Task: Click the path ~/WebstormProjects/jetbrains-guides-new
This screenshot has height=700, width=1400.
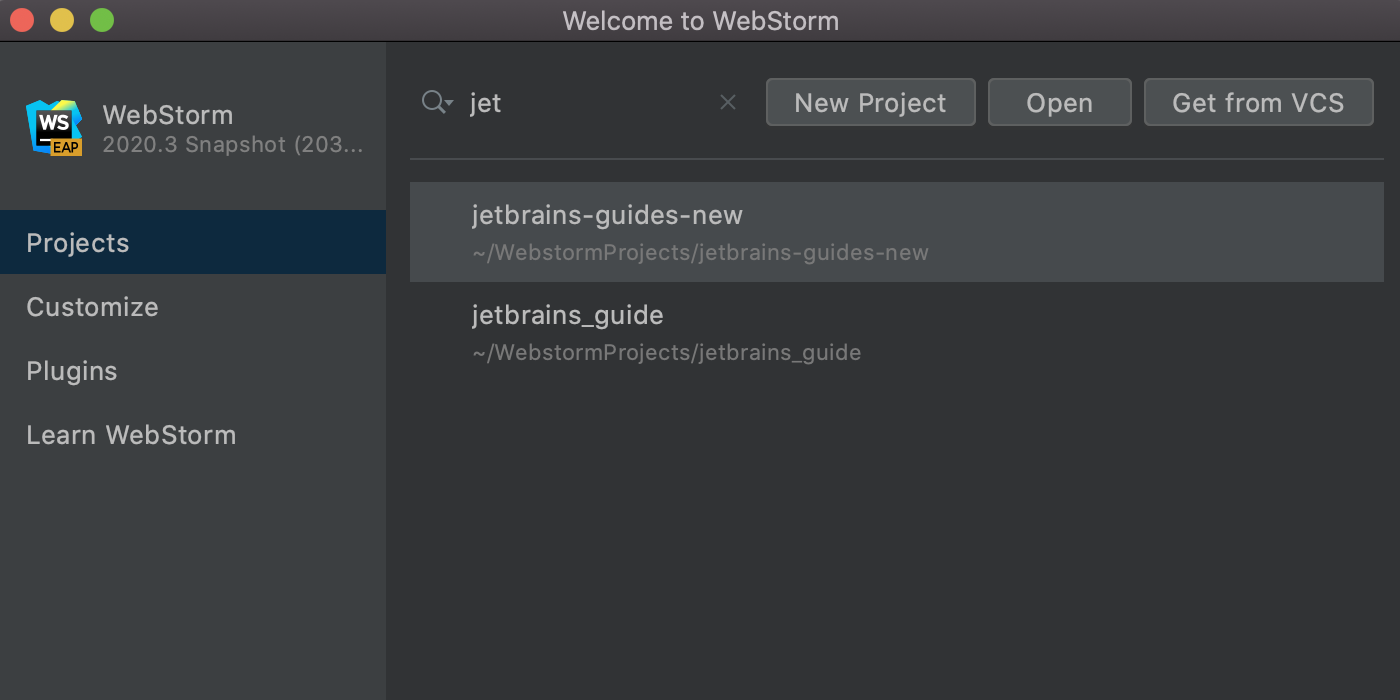Action: pos(700,253)
